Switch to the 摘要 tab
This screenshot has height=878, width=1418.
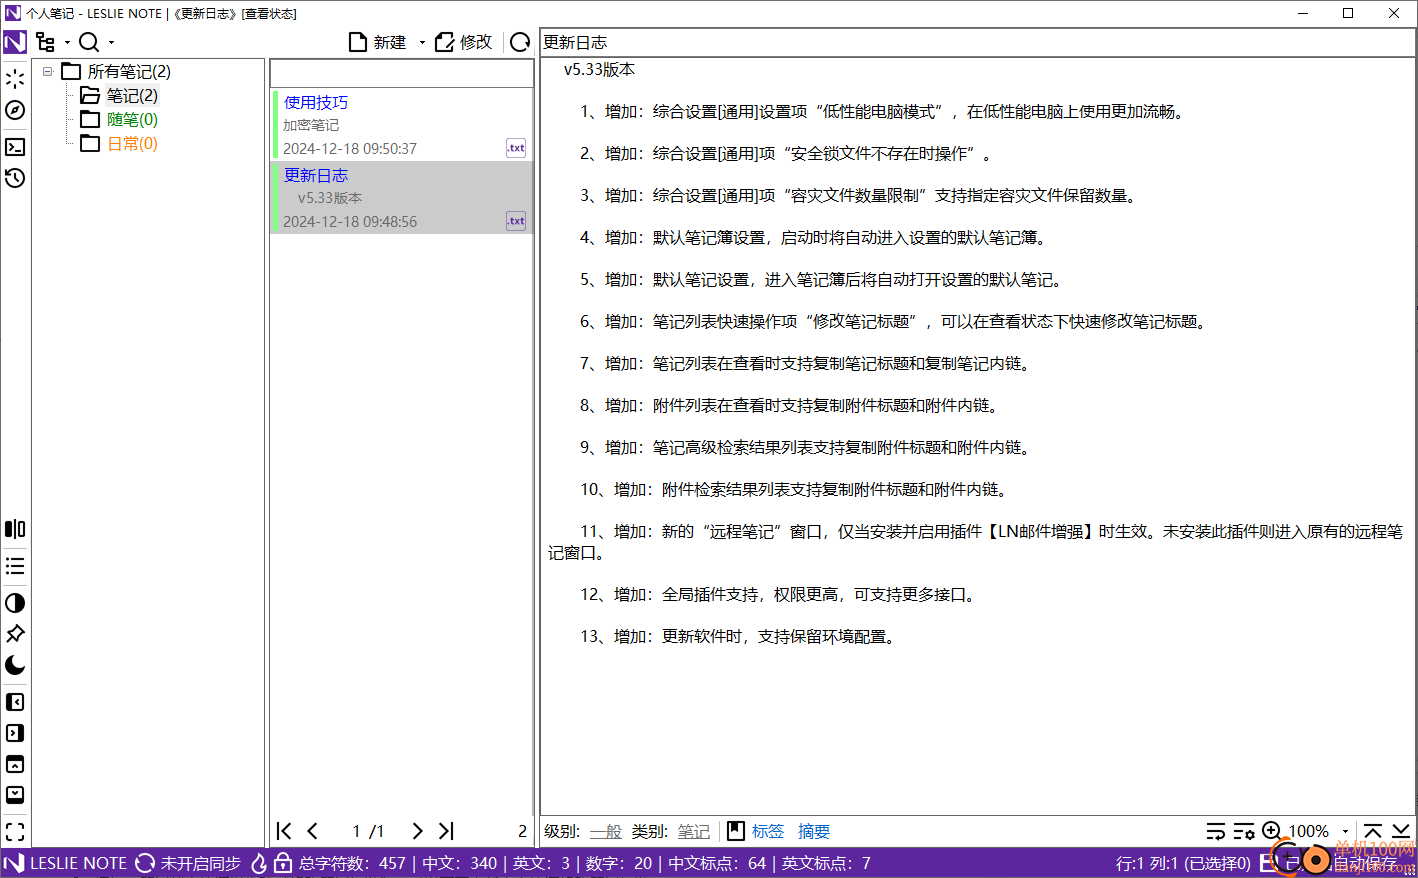point(814,832)
